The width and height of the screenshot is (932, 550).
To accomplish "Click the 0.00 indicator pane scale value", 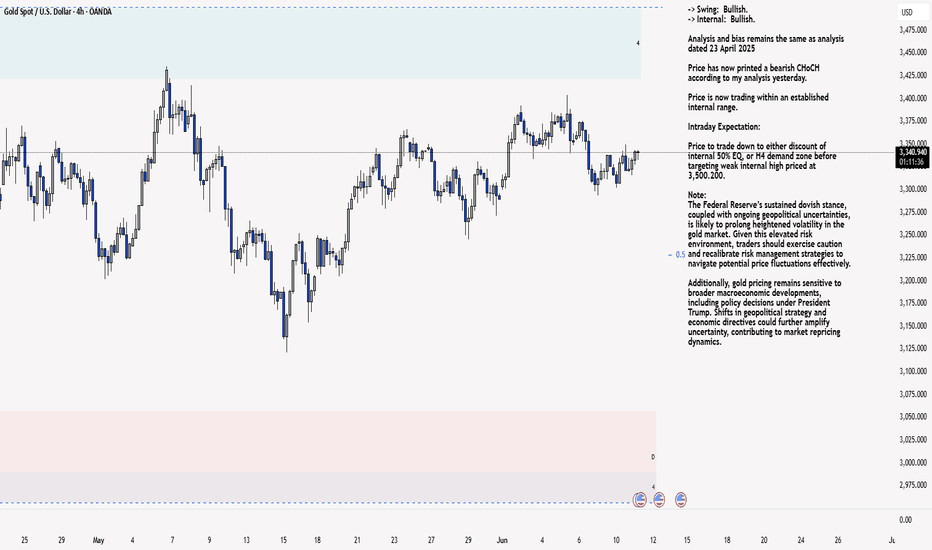I will [905, 520].
